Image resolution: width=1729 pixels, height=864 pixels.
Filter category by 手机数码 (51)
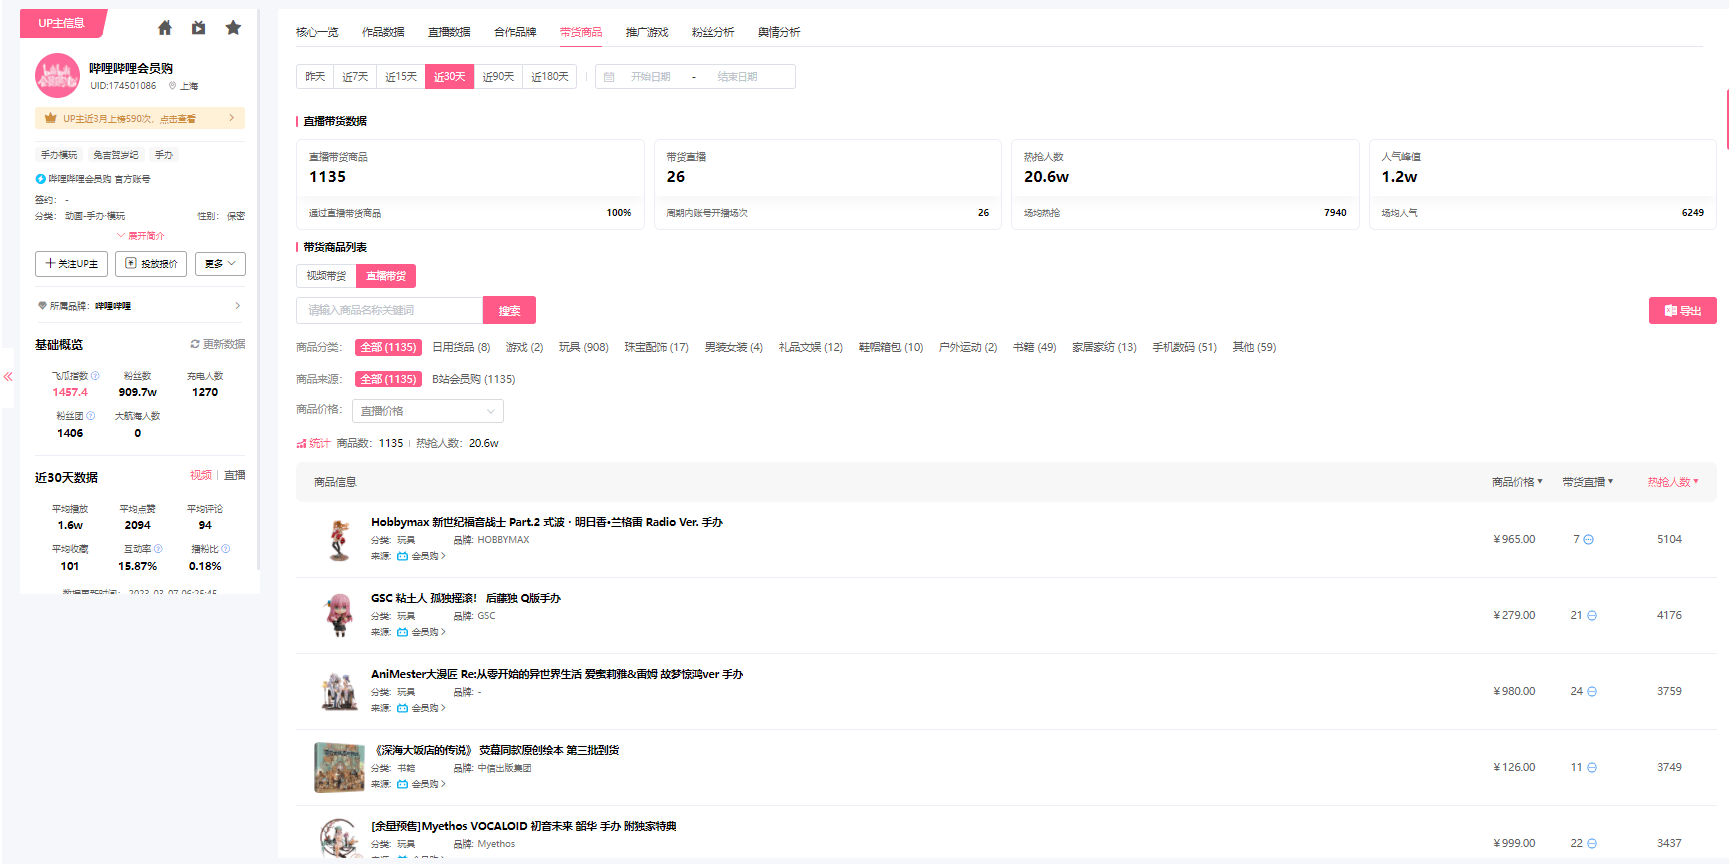point(1184,347)
